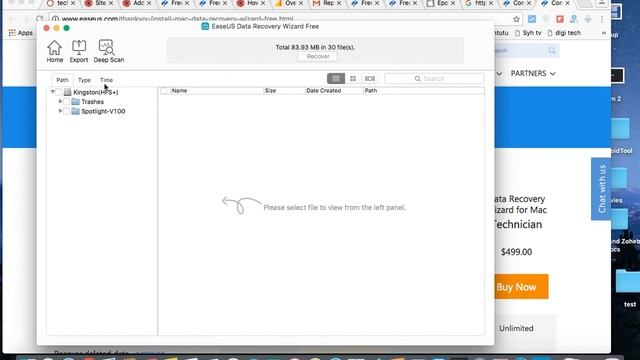Go to Home in EaseUS toolbar
The image size is (640, 360).
click(55, 51)
